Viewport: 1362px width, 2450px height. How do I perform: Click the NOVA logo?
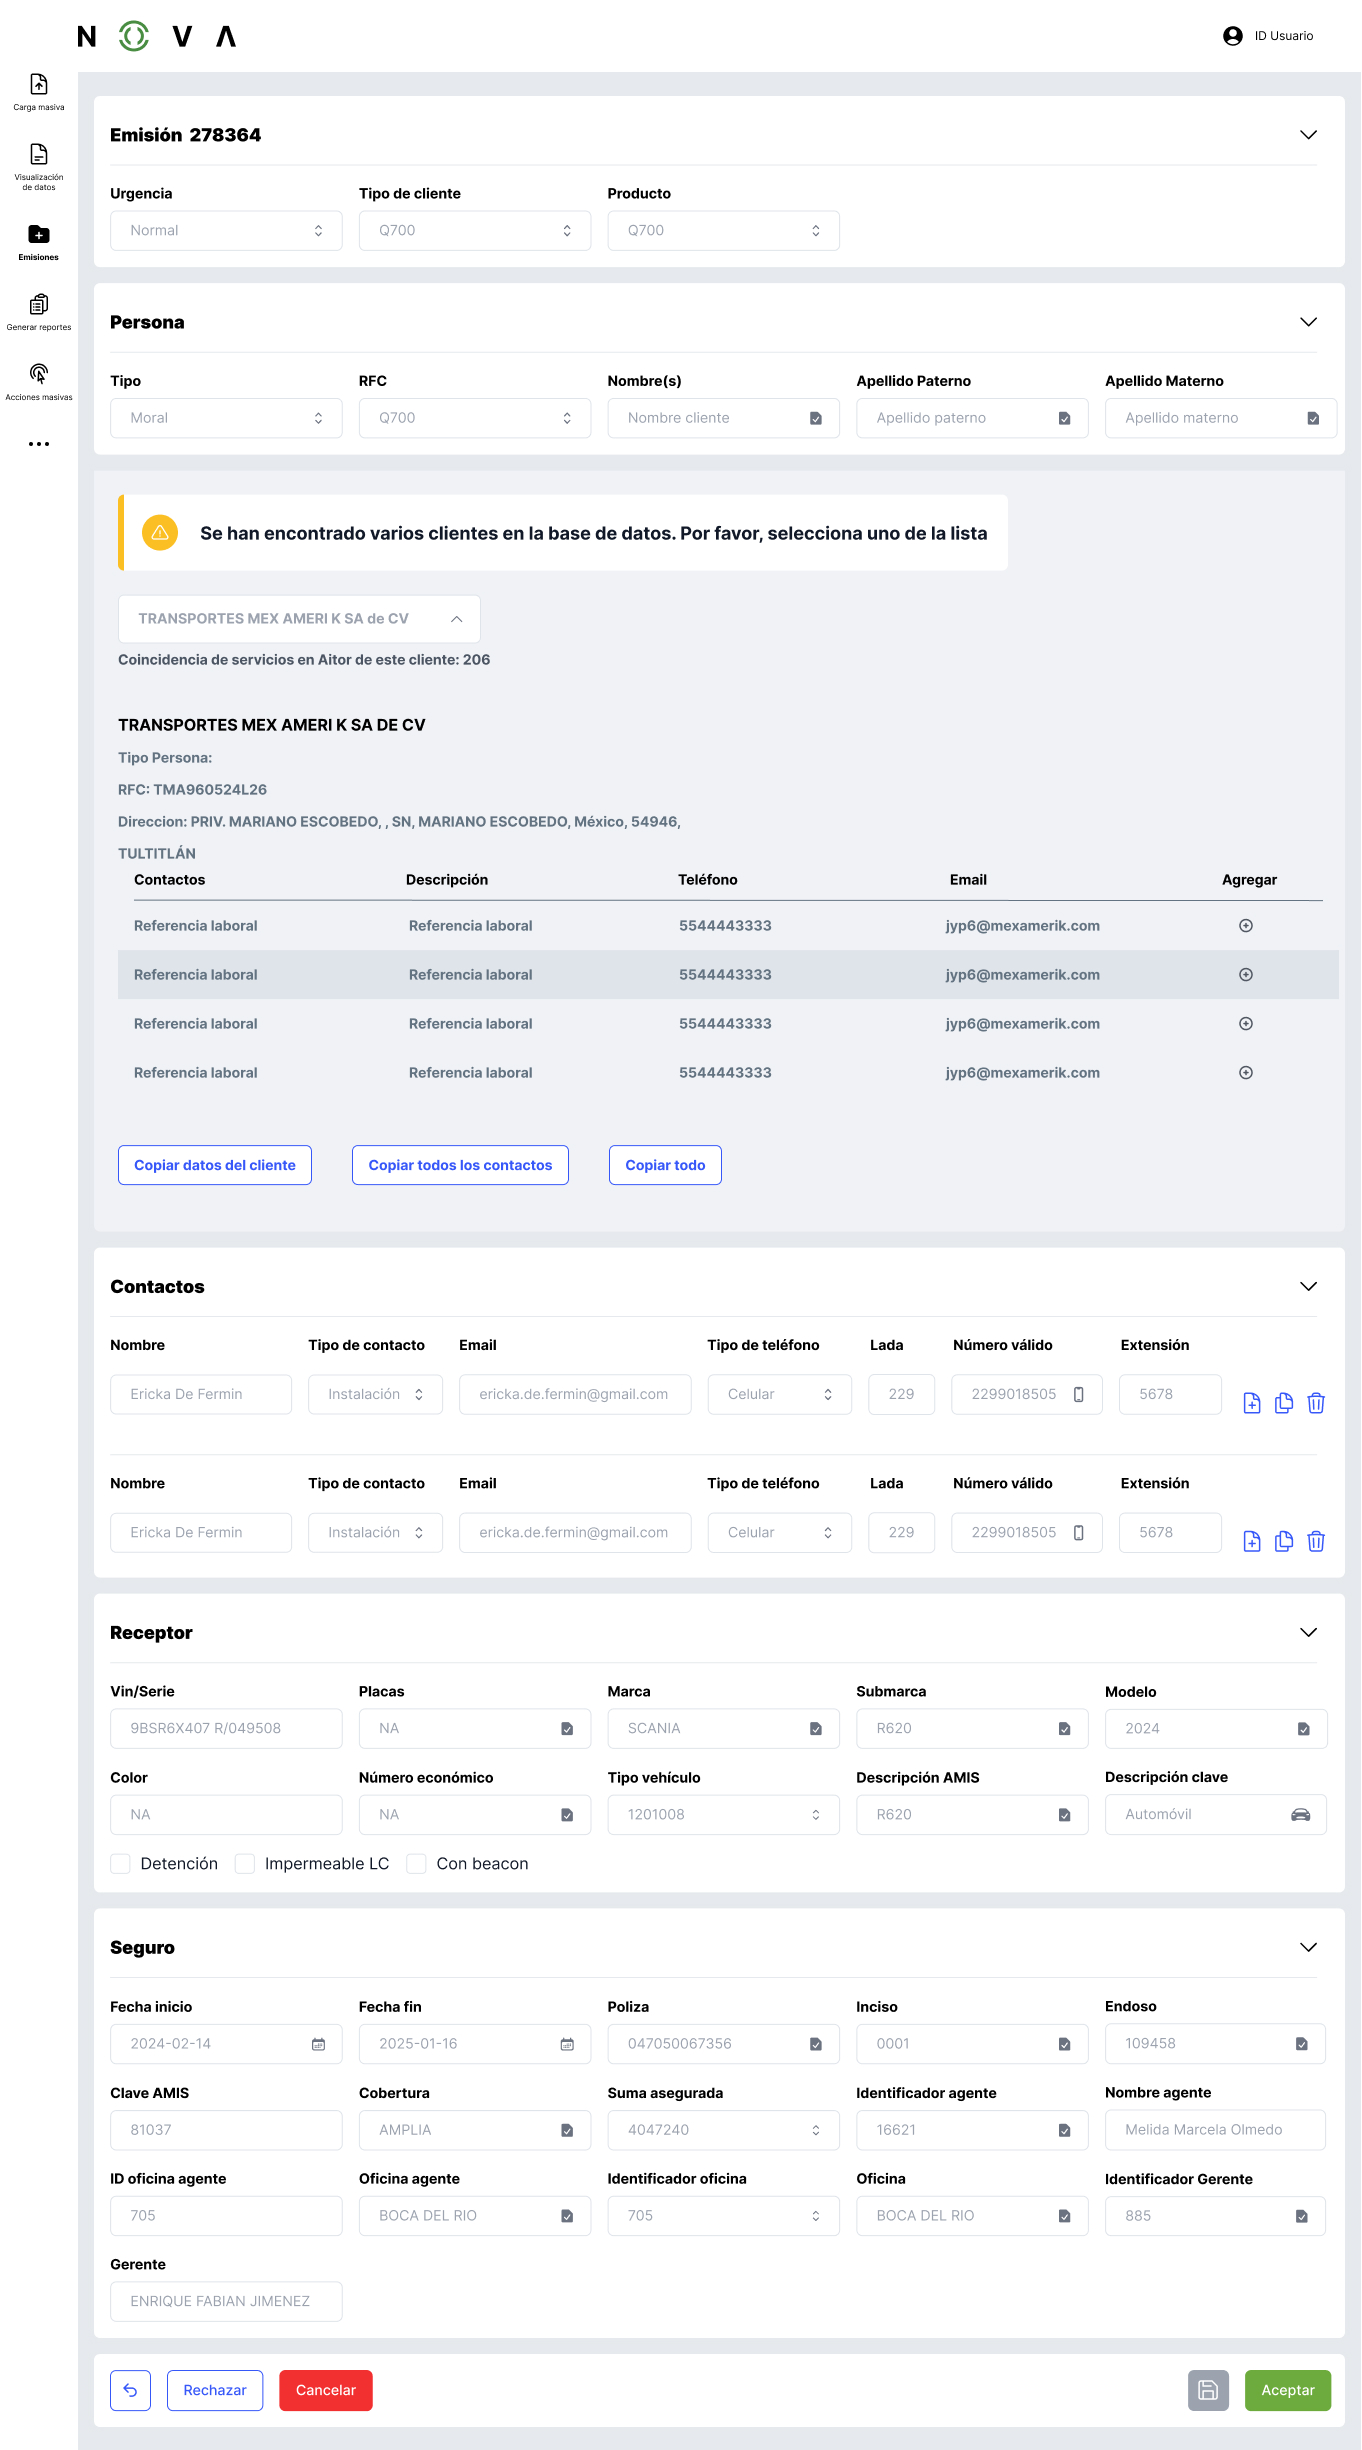coord(157,36)
